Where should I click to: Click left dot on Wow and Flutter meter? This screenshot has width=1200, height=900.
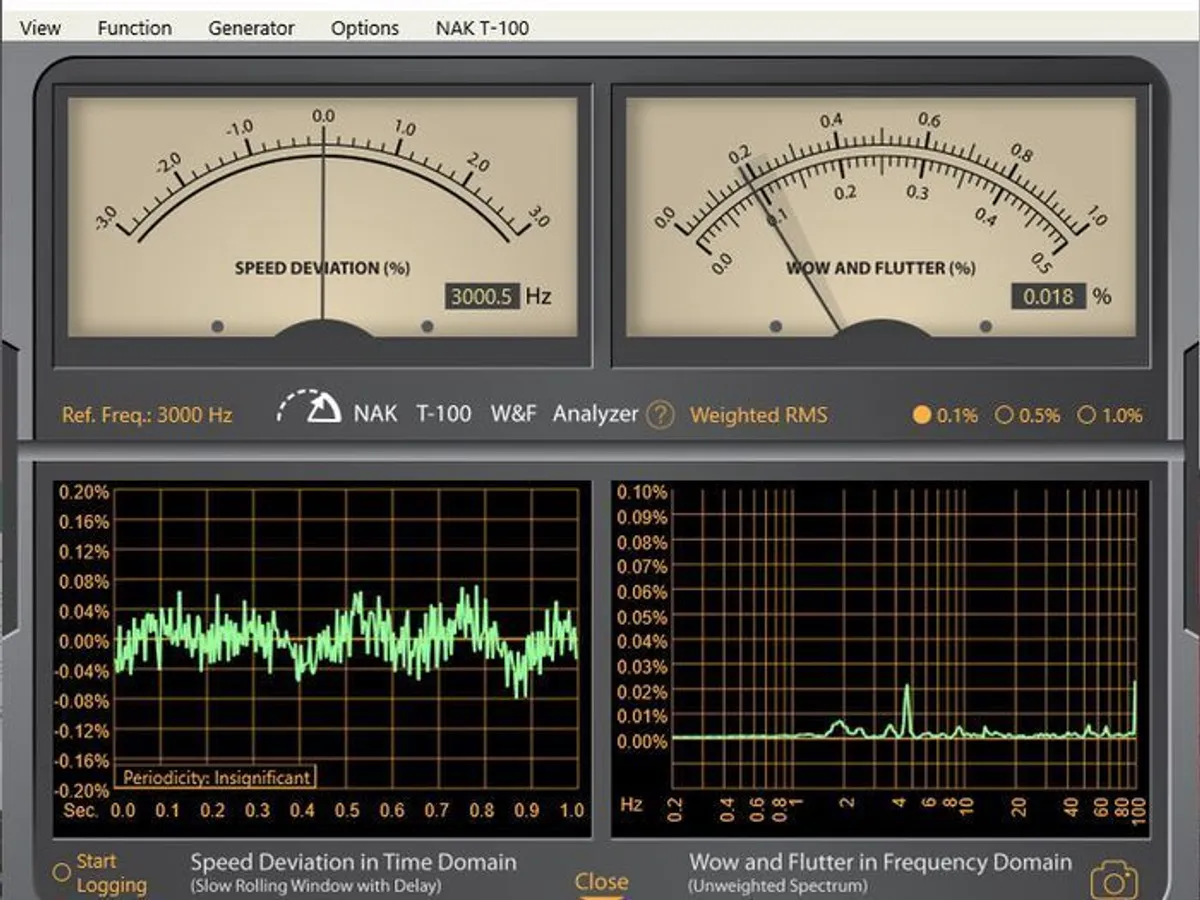click(x=775, y=326)
